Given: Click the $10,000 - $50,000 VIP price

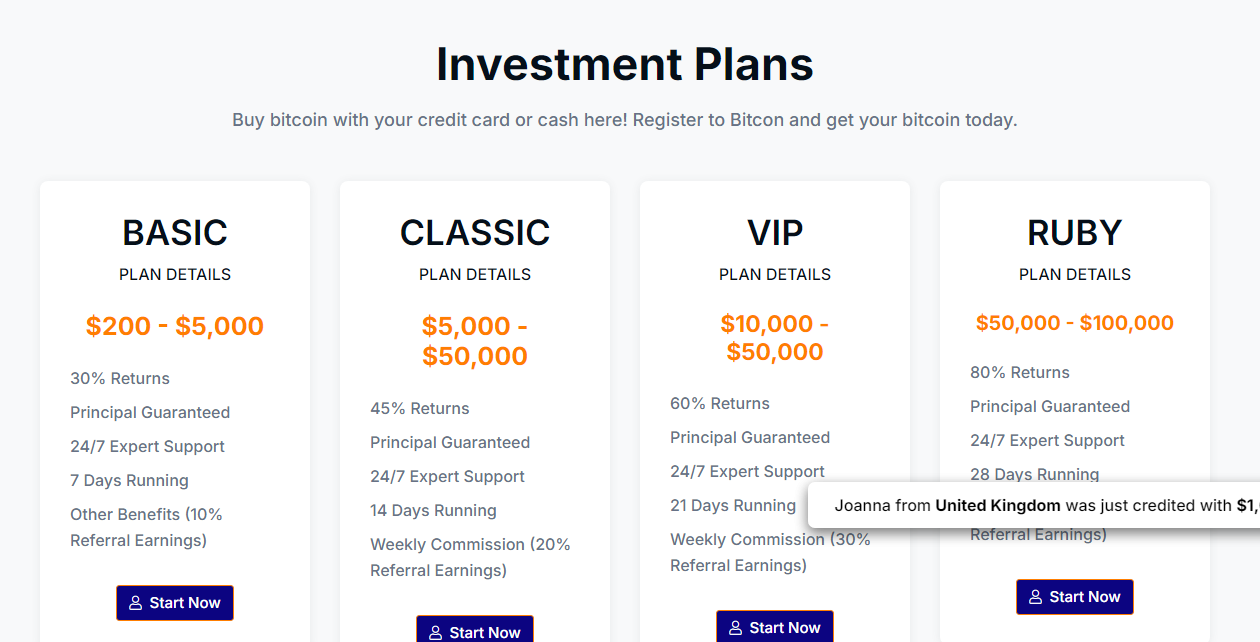Looking at the screenshot, I should [x=775, y=338].
